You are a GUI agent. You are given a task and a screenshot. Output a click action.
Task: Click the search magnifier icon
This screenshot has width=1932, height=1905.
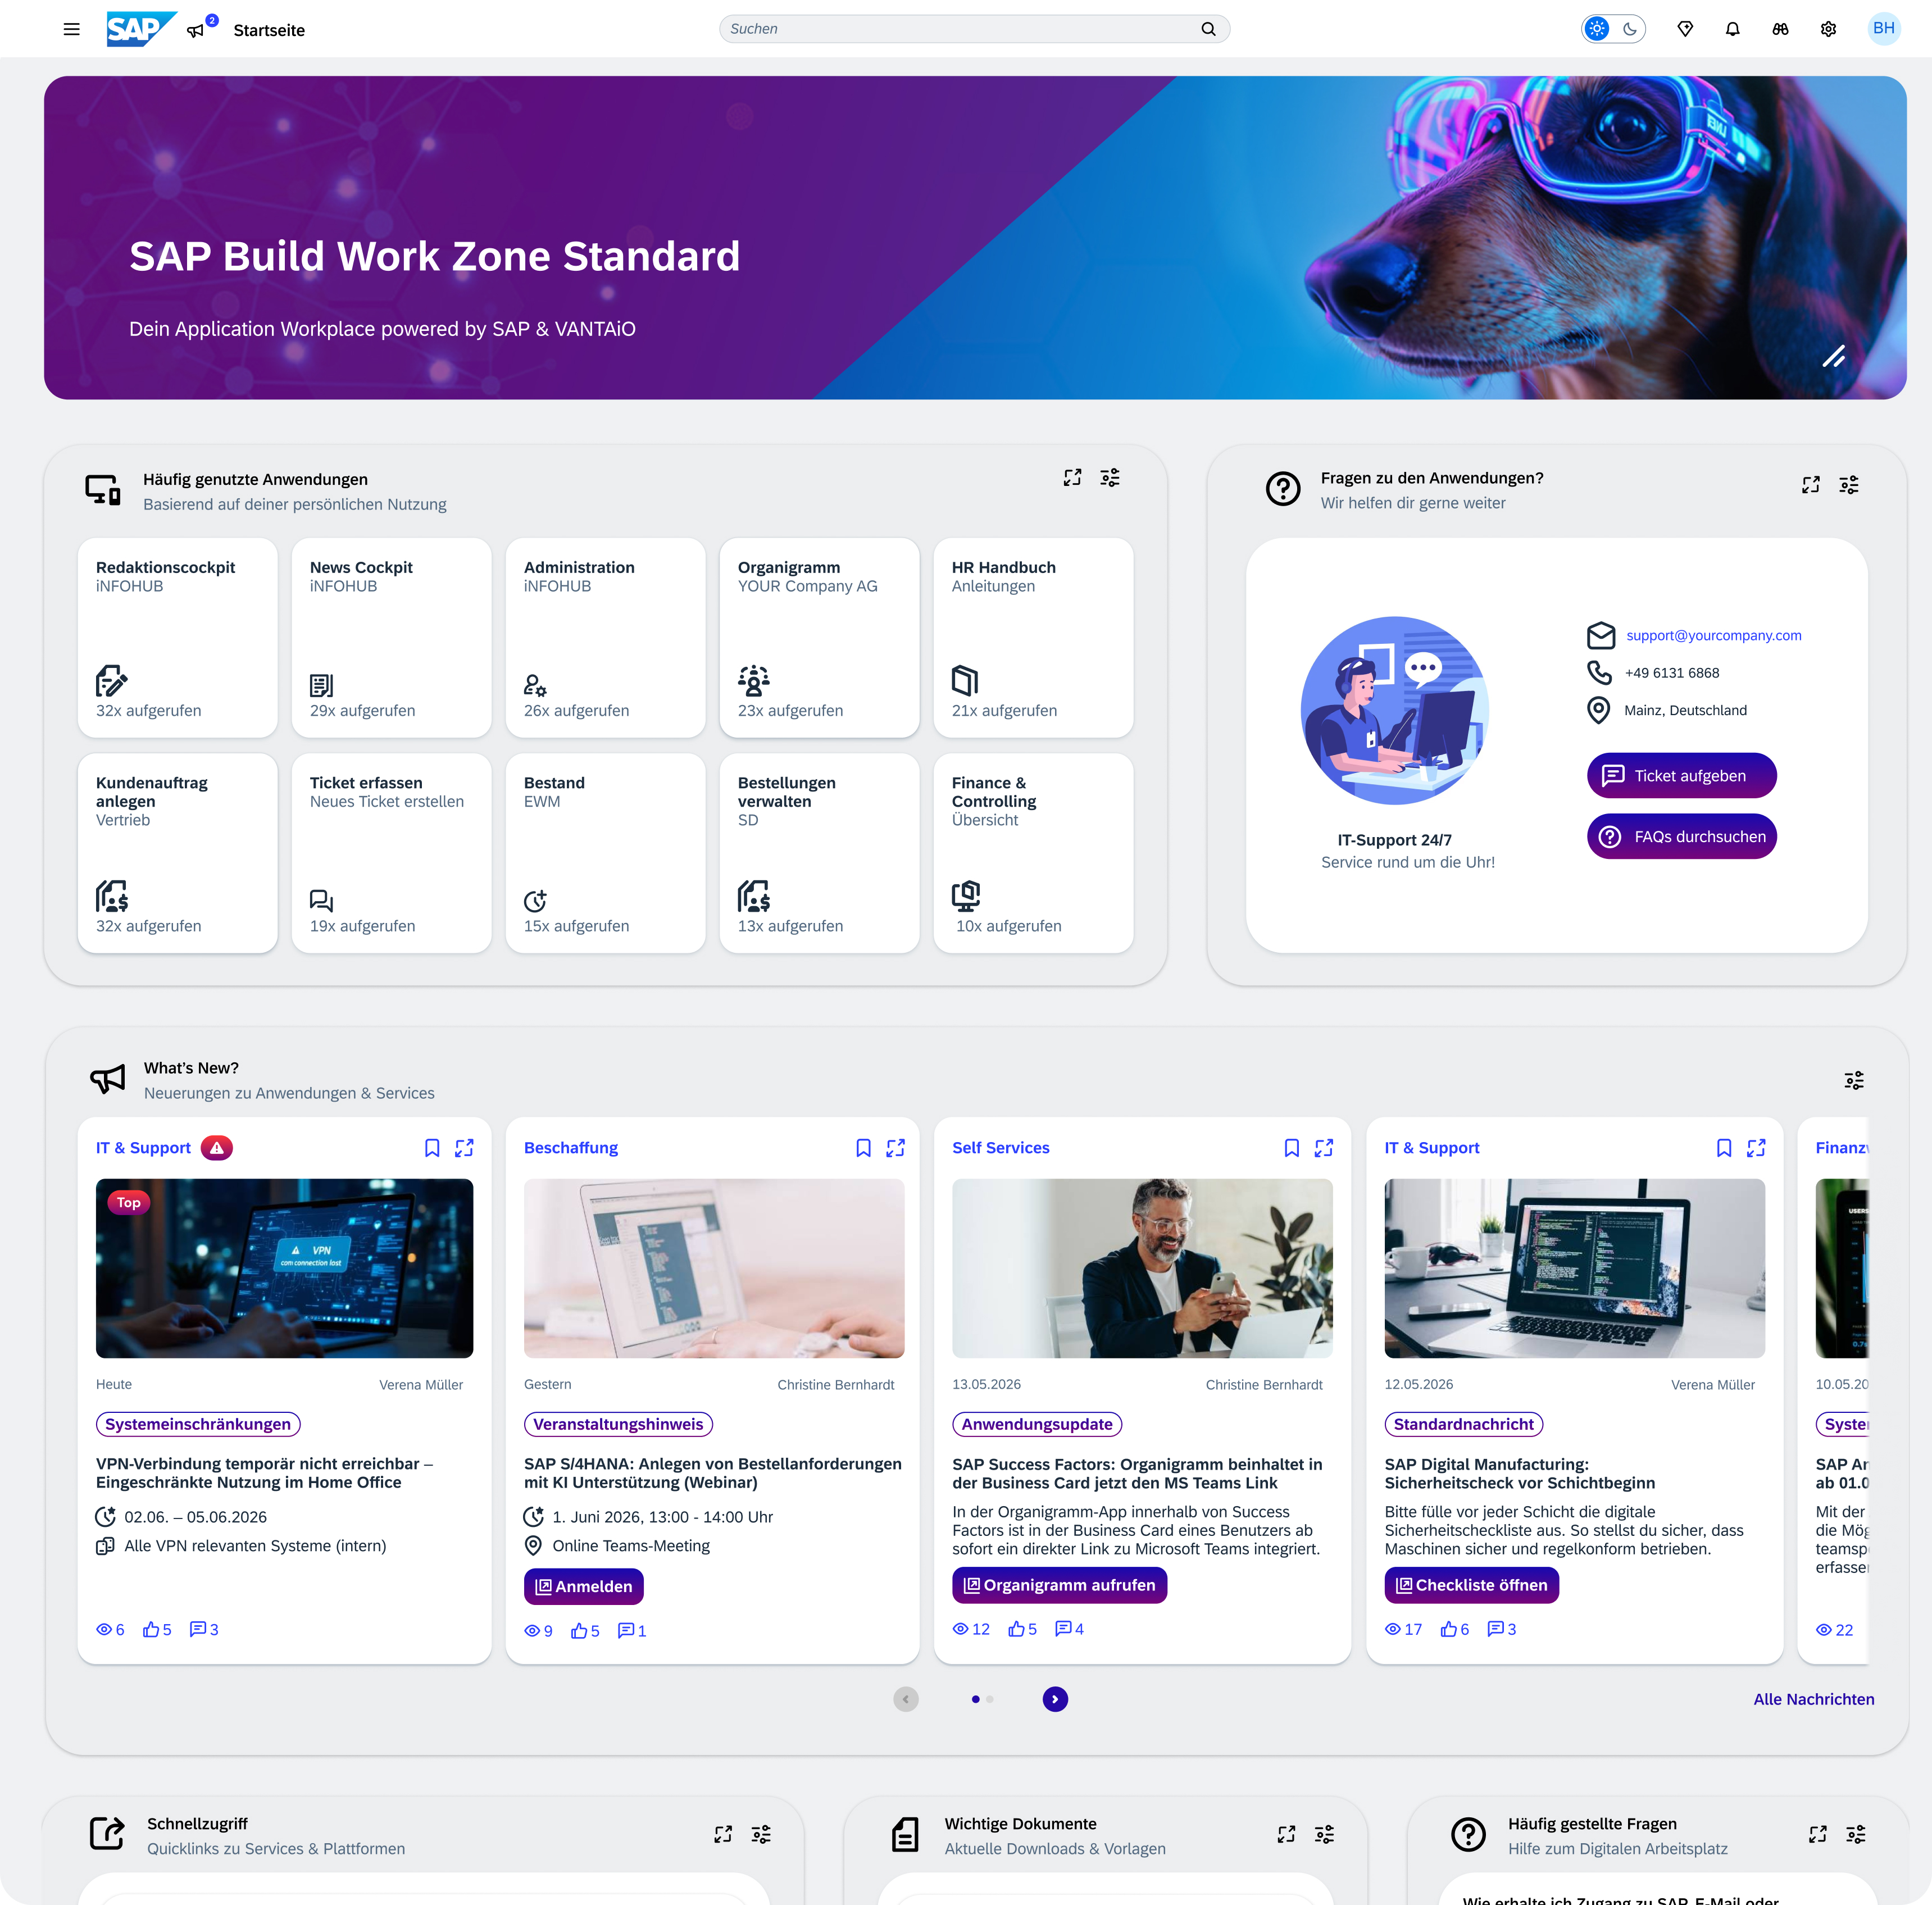click(1208, 29)
